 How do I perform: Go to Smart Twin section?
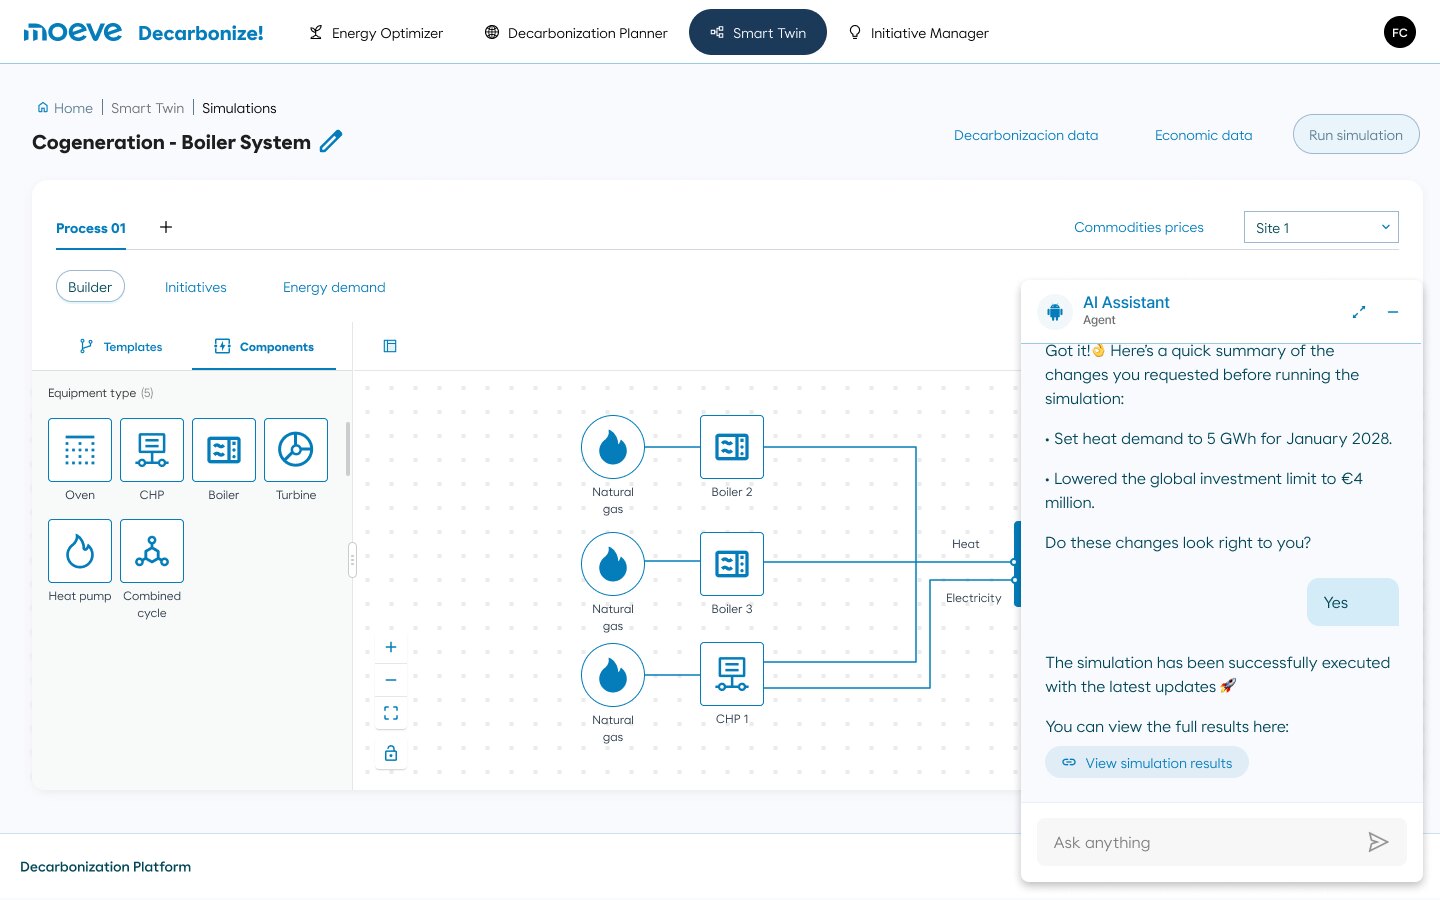point(758,32)
